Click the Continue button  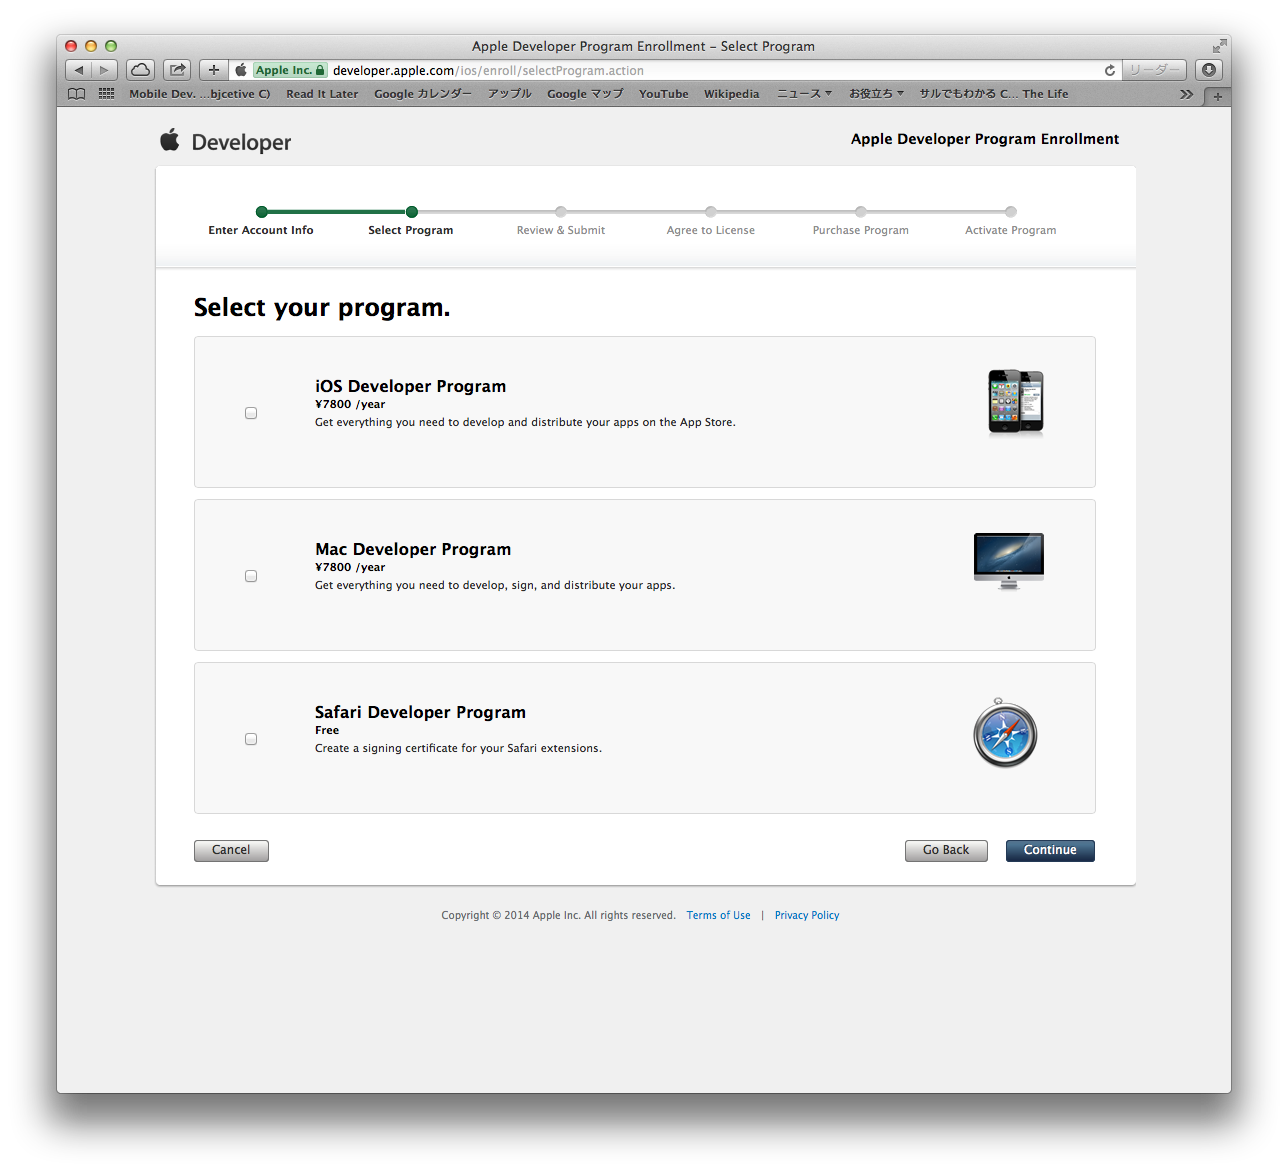(x=1050, y=850)
